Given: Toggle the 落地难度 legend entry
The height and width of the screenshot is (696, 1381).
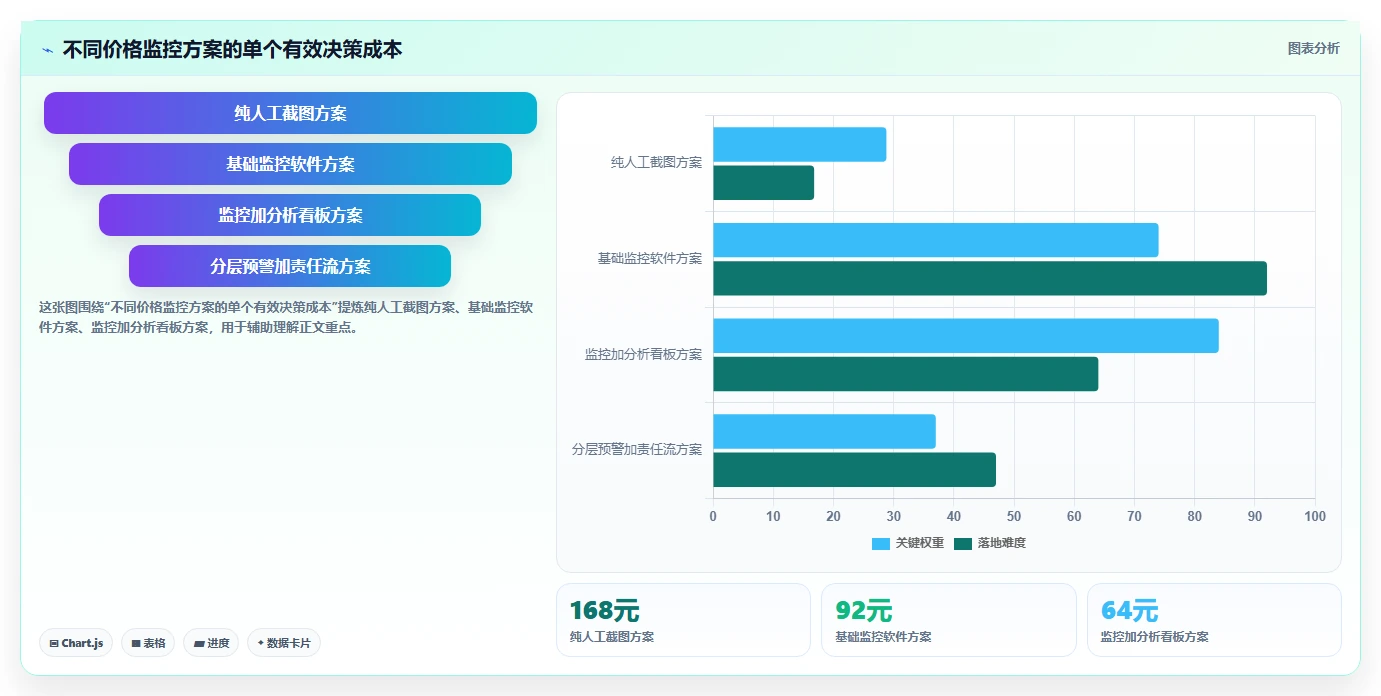Looking at the screenshot, I should (990, 543).
